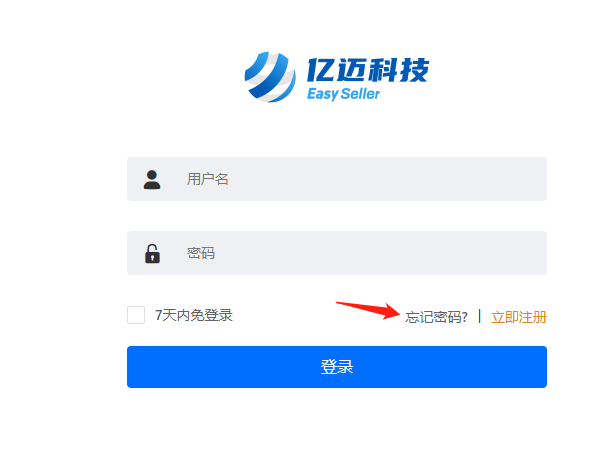Click the Easy Seller logo subtitle
The width and height of the screenshot is (601, 467).
tap(343, 94)
